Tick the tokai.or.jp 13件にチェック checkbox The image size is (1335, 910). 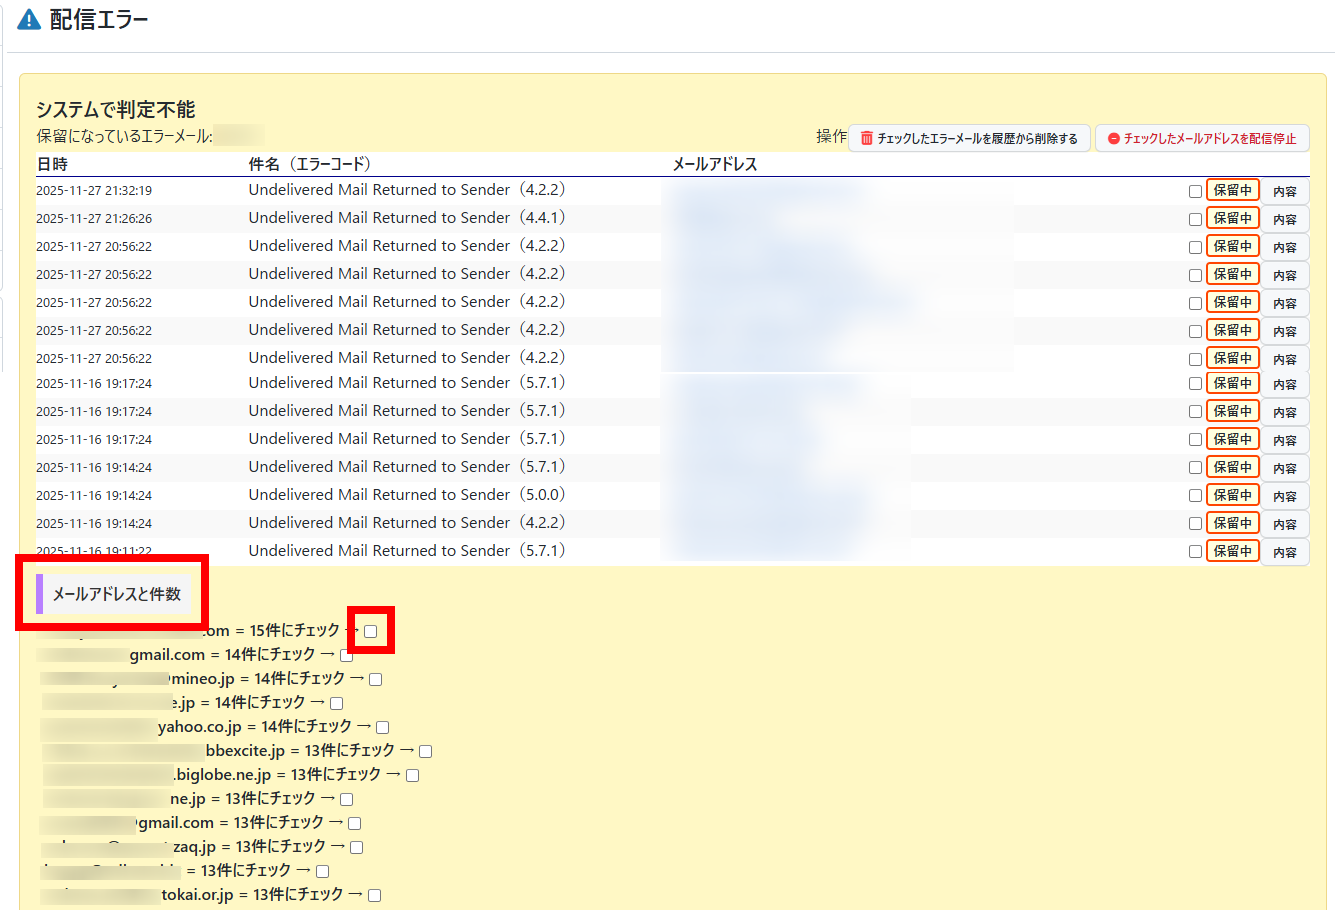[374, 896]
